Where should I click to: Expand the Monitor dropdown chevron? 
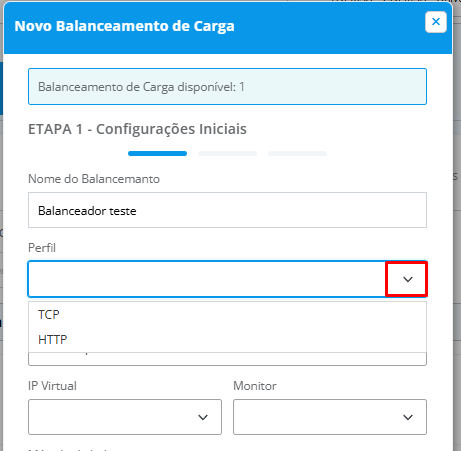[408, 417]
